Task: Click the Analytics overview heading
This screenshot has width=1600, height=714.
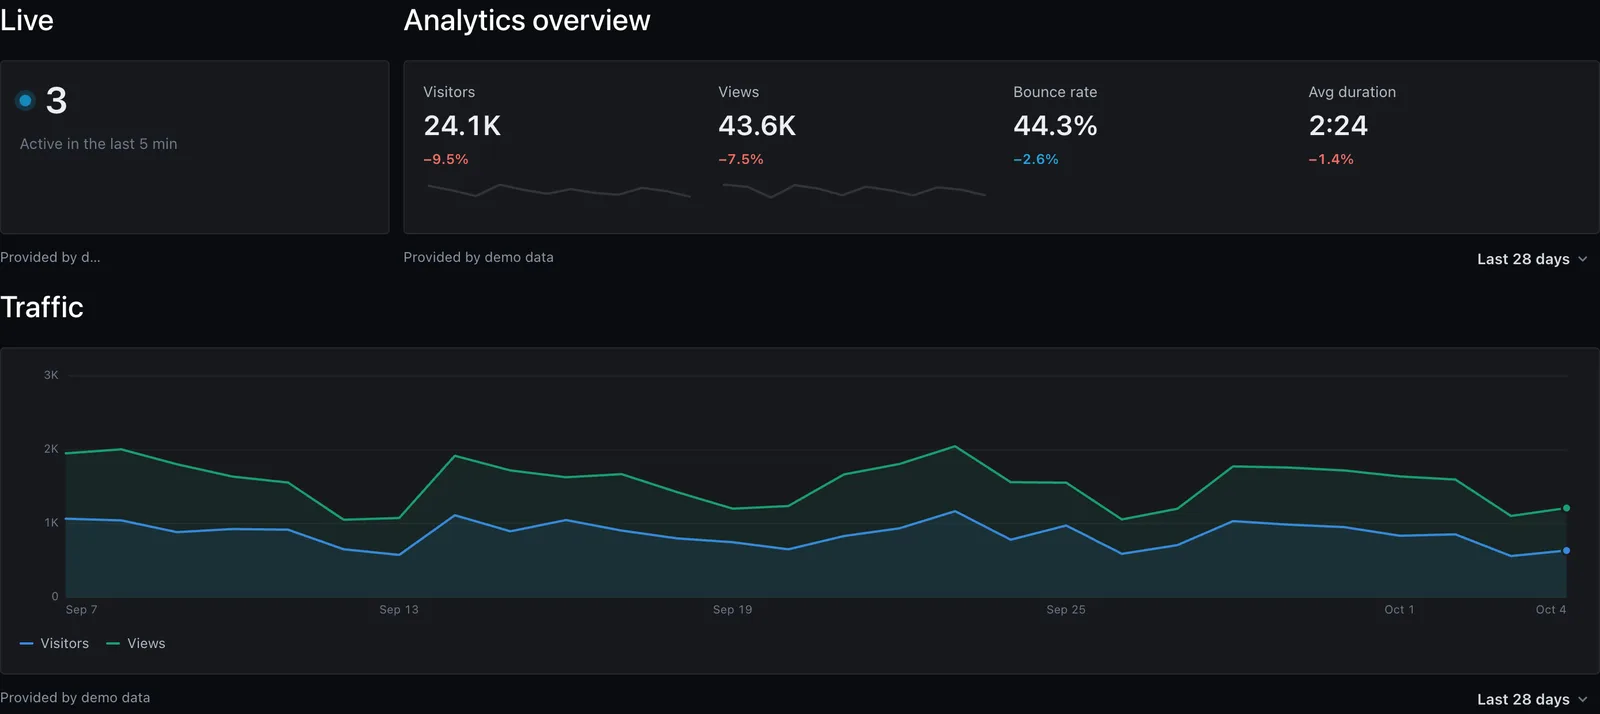Action: click(x=527, y=20)
